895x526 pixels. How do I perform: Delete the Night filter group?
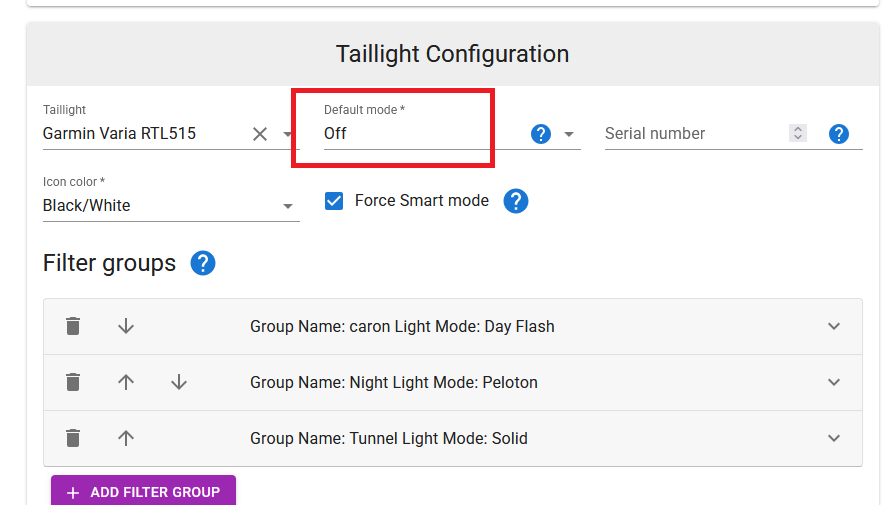tap(73, 382)
